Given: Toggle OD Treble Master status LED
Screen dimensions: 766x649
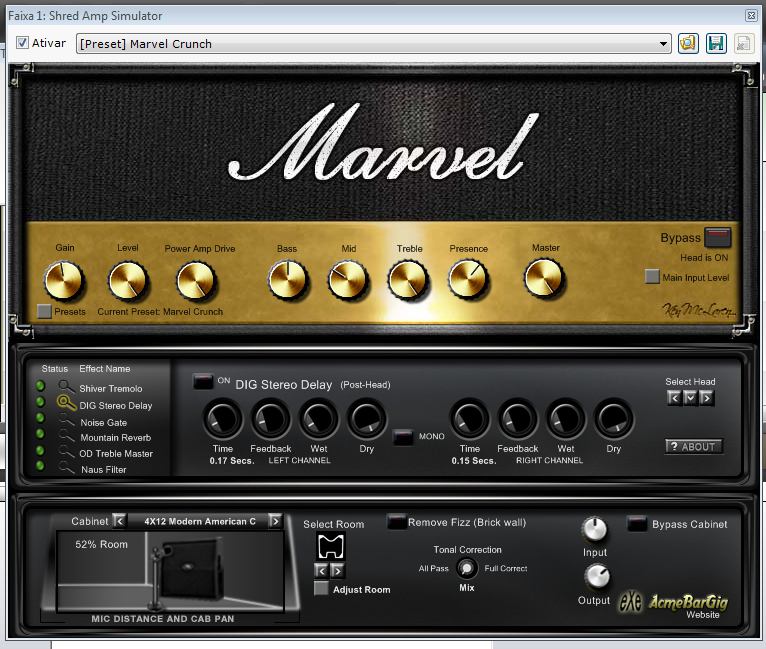Looking at the screenshot, I should click(x=41, y=450).
